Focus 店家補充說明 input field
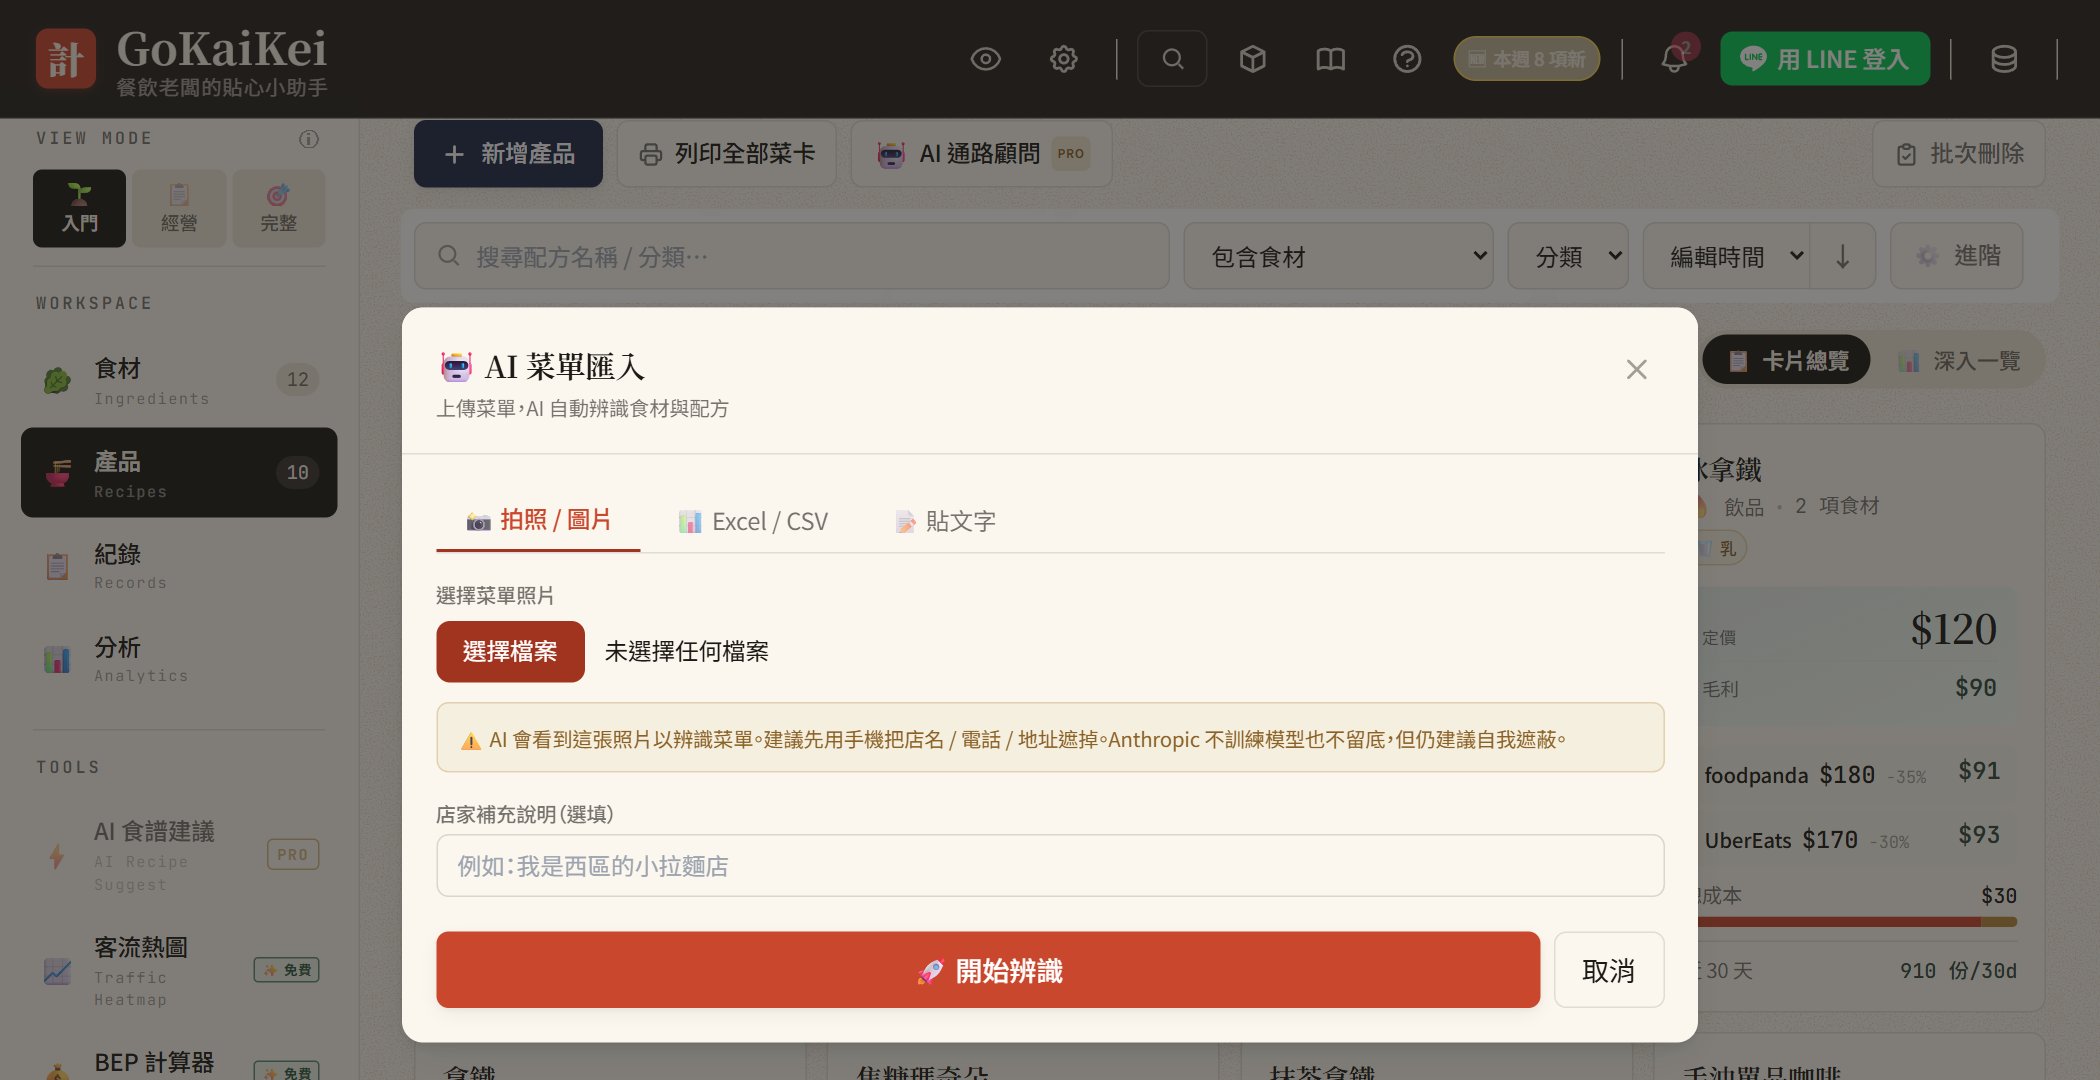Image resolution: width=2100 pixels, height=1080 pixels. [1050, 865]
